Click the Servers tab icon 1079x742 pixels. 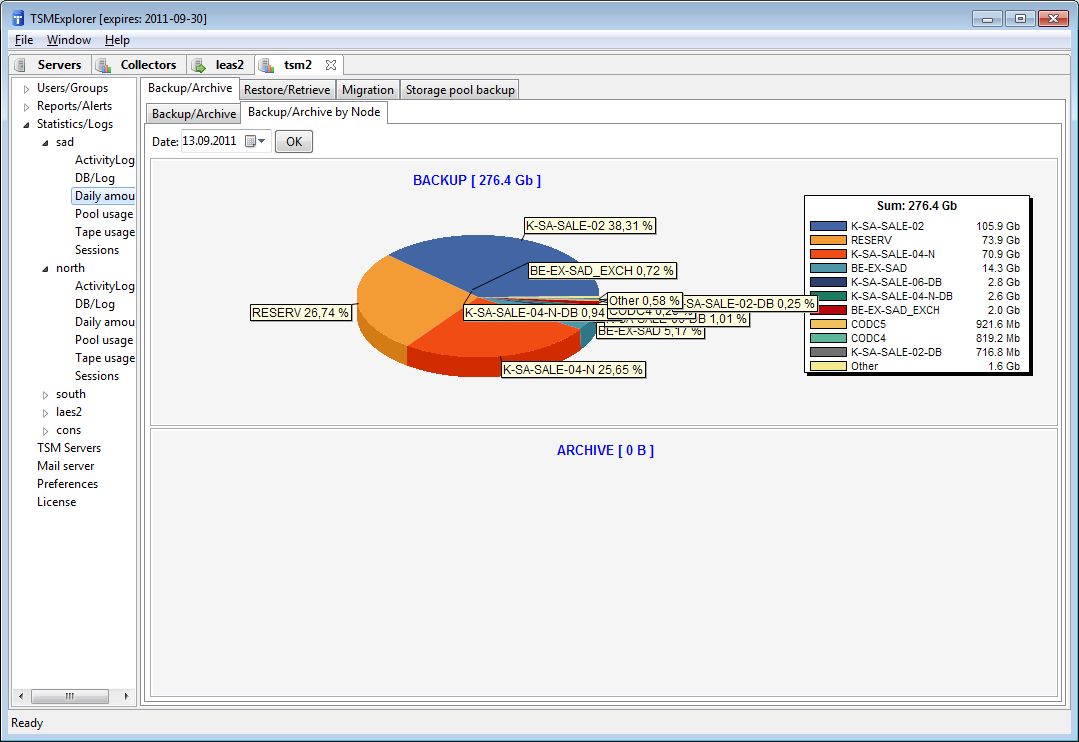[x=21, y=65]
